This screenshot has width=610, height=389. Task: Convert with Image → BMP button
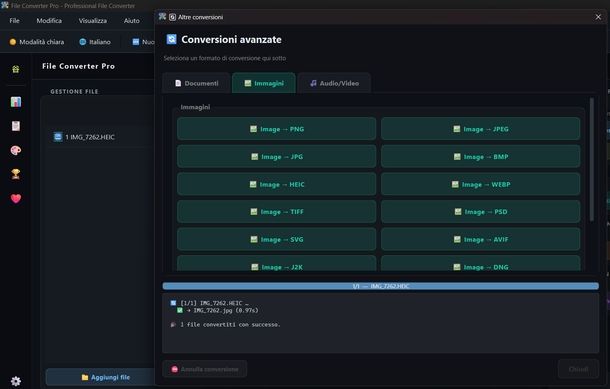click(480, 156)
